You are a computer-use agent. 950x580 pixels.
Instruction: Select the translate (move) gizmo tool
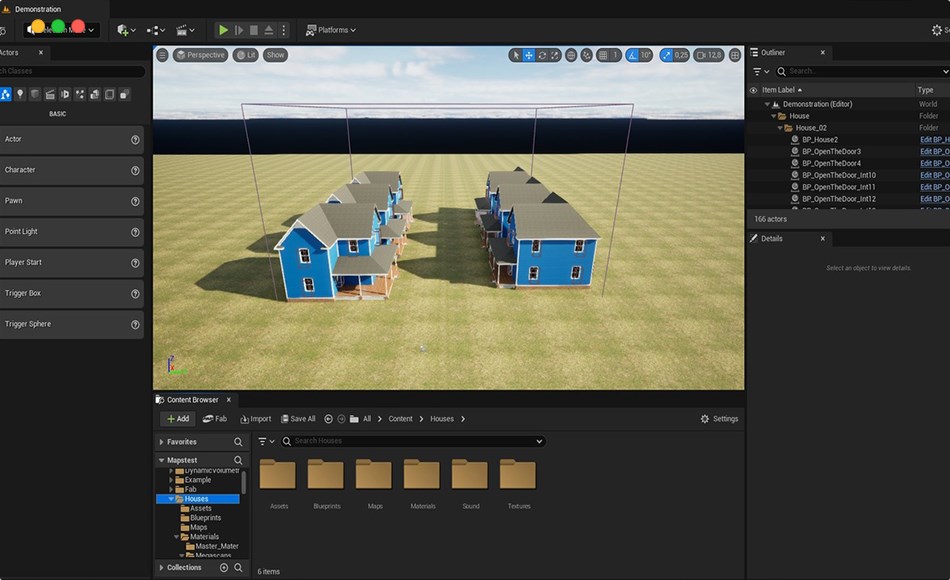[529, 55]
